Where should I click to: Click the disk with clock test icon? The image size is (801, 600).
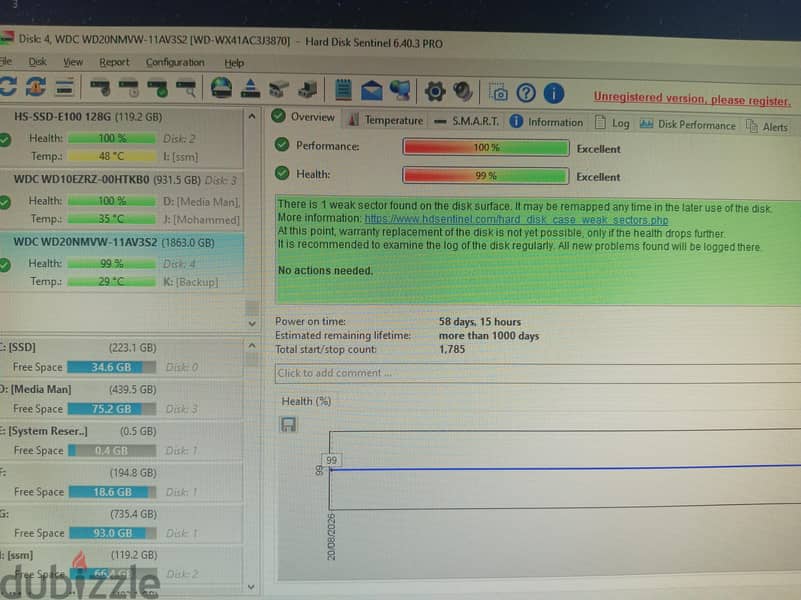click(129, 88)
